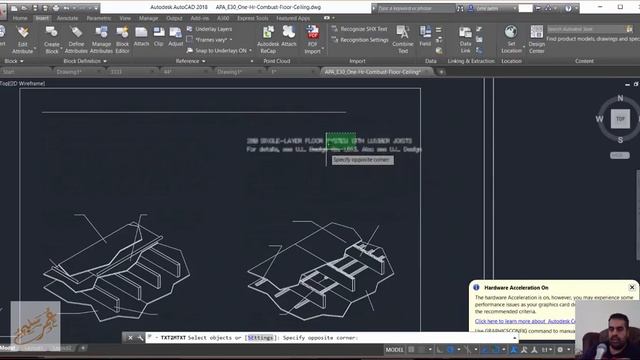
Task: Toggle the drawing grid display in status bar
Action: (411, 349)
